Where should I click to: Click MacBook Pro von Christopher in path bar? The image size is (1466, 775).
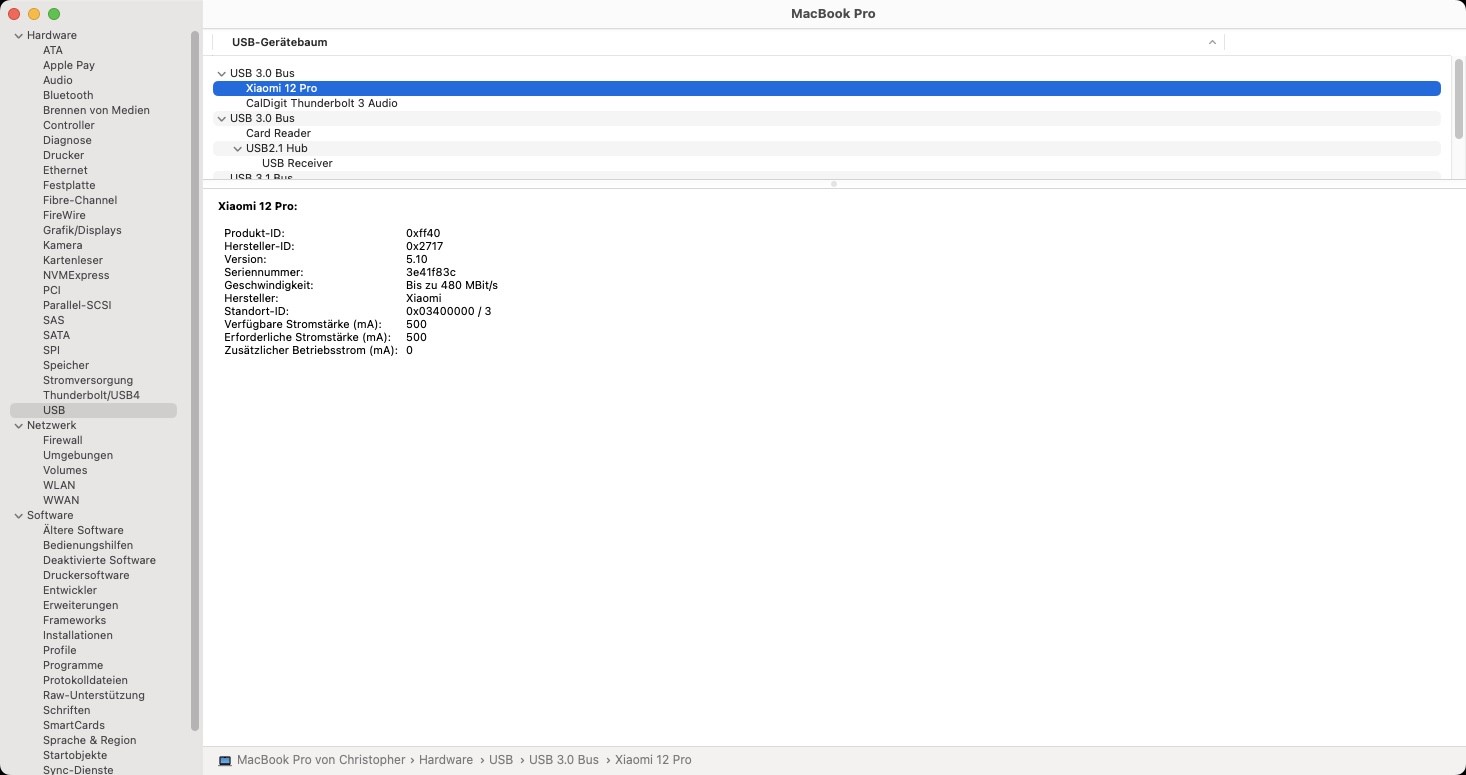pos(321,760)
